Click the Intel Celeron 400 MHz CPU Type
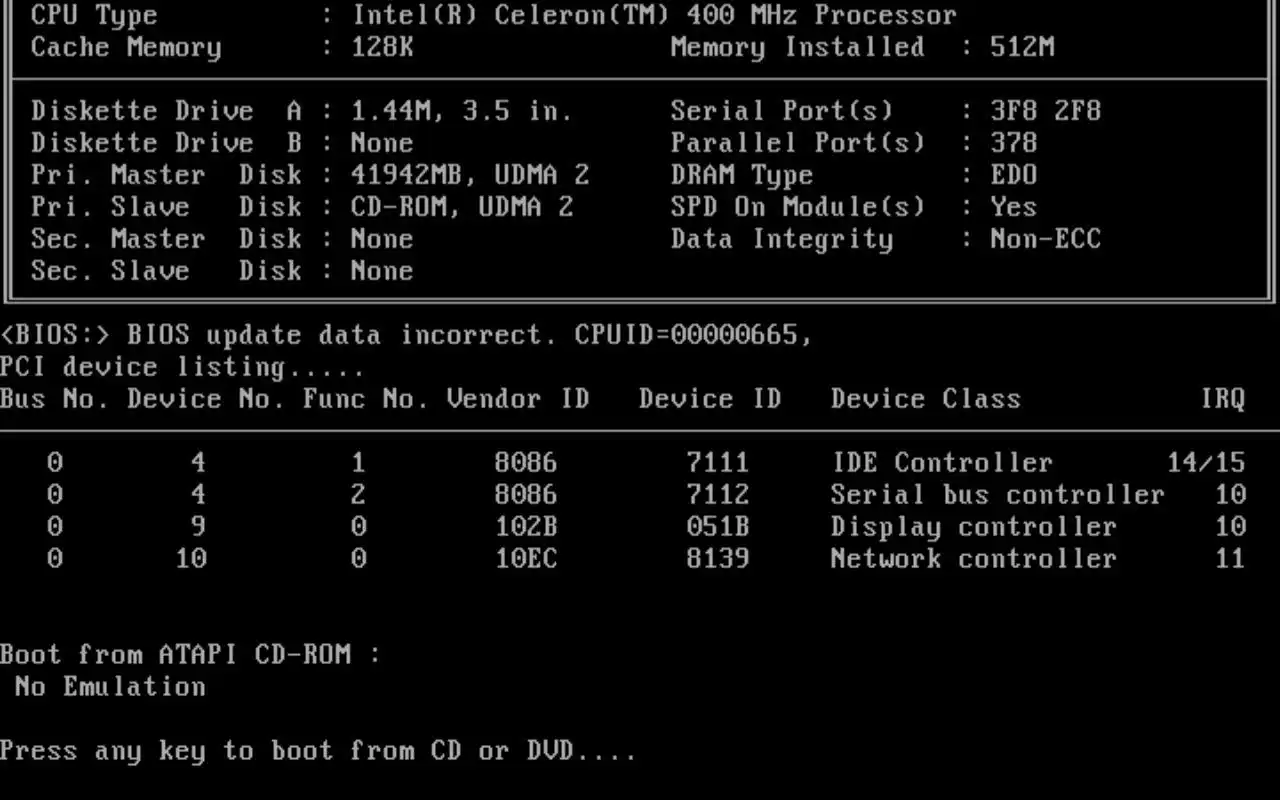This screenshot has width=1280, height=800. 654,15
